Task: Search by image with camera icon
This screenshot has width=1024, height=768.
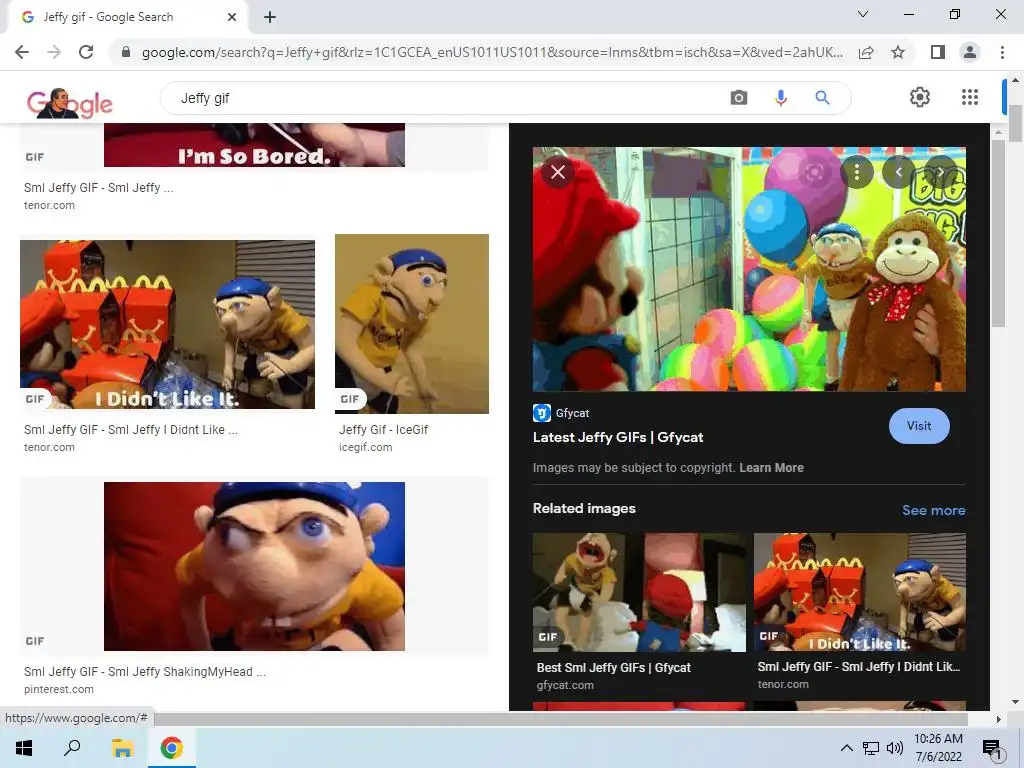Action: coord(739,98)
